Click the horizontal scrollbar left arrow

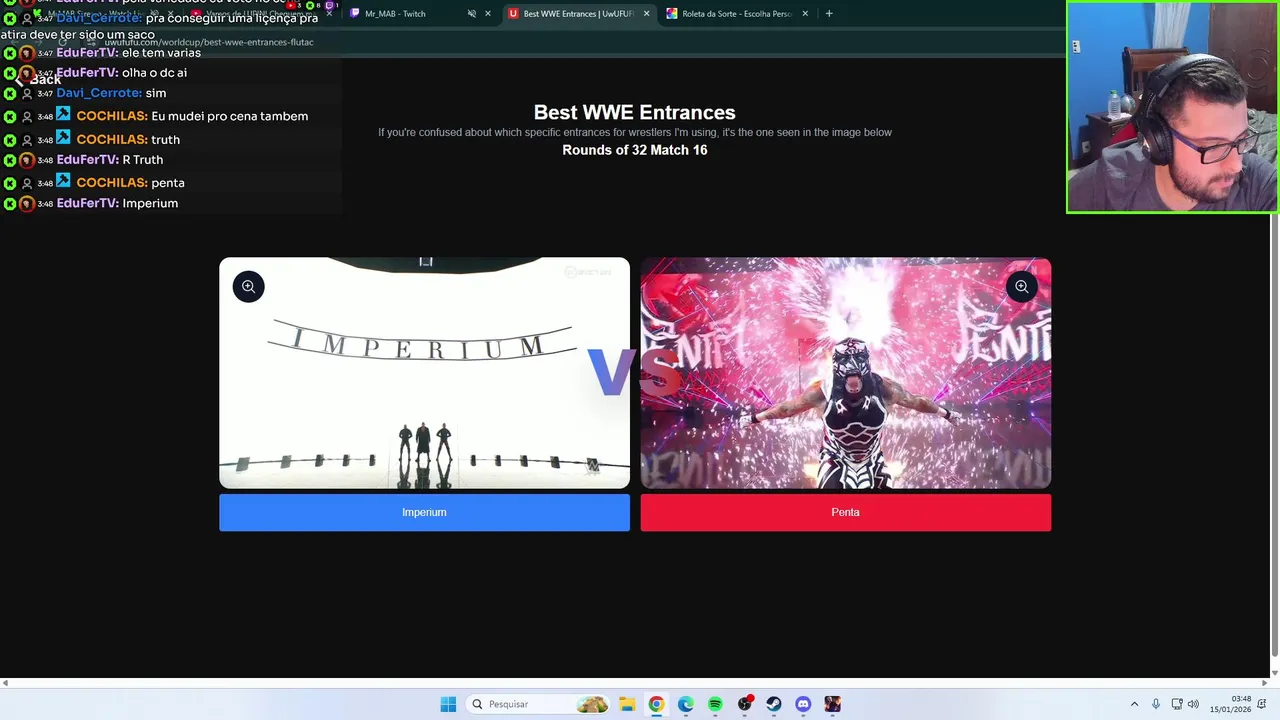tap(5, 683)
